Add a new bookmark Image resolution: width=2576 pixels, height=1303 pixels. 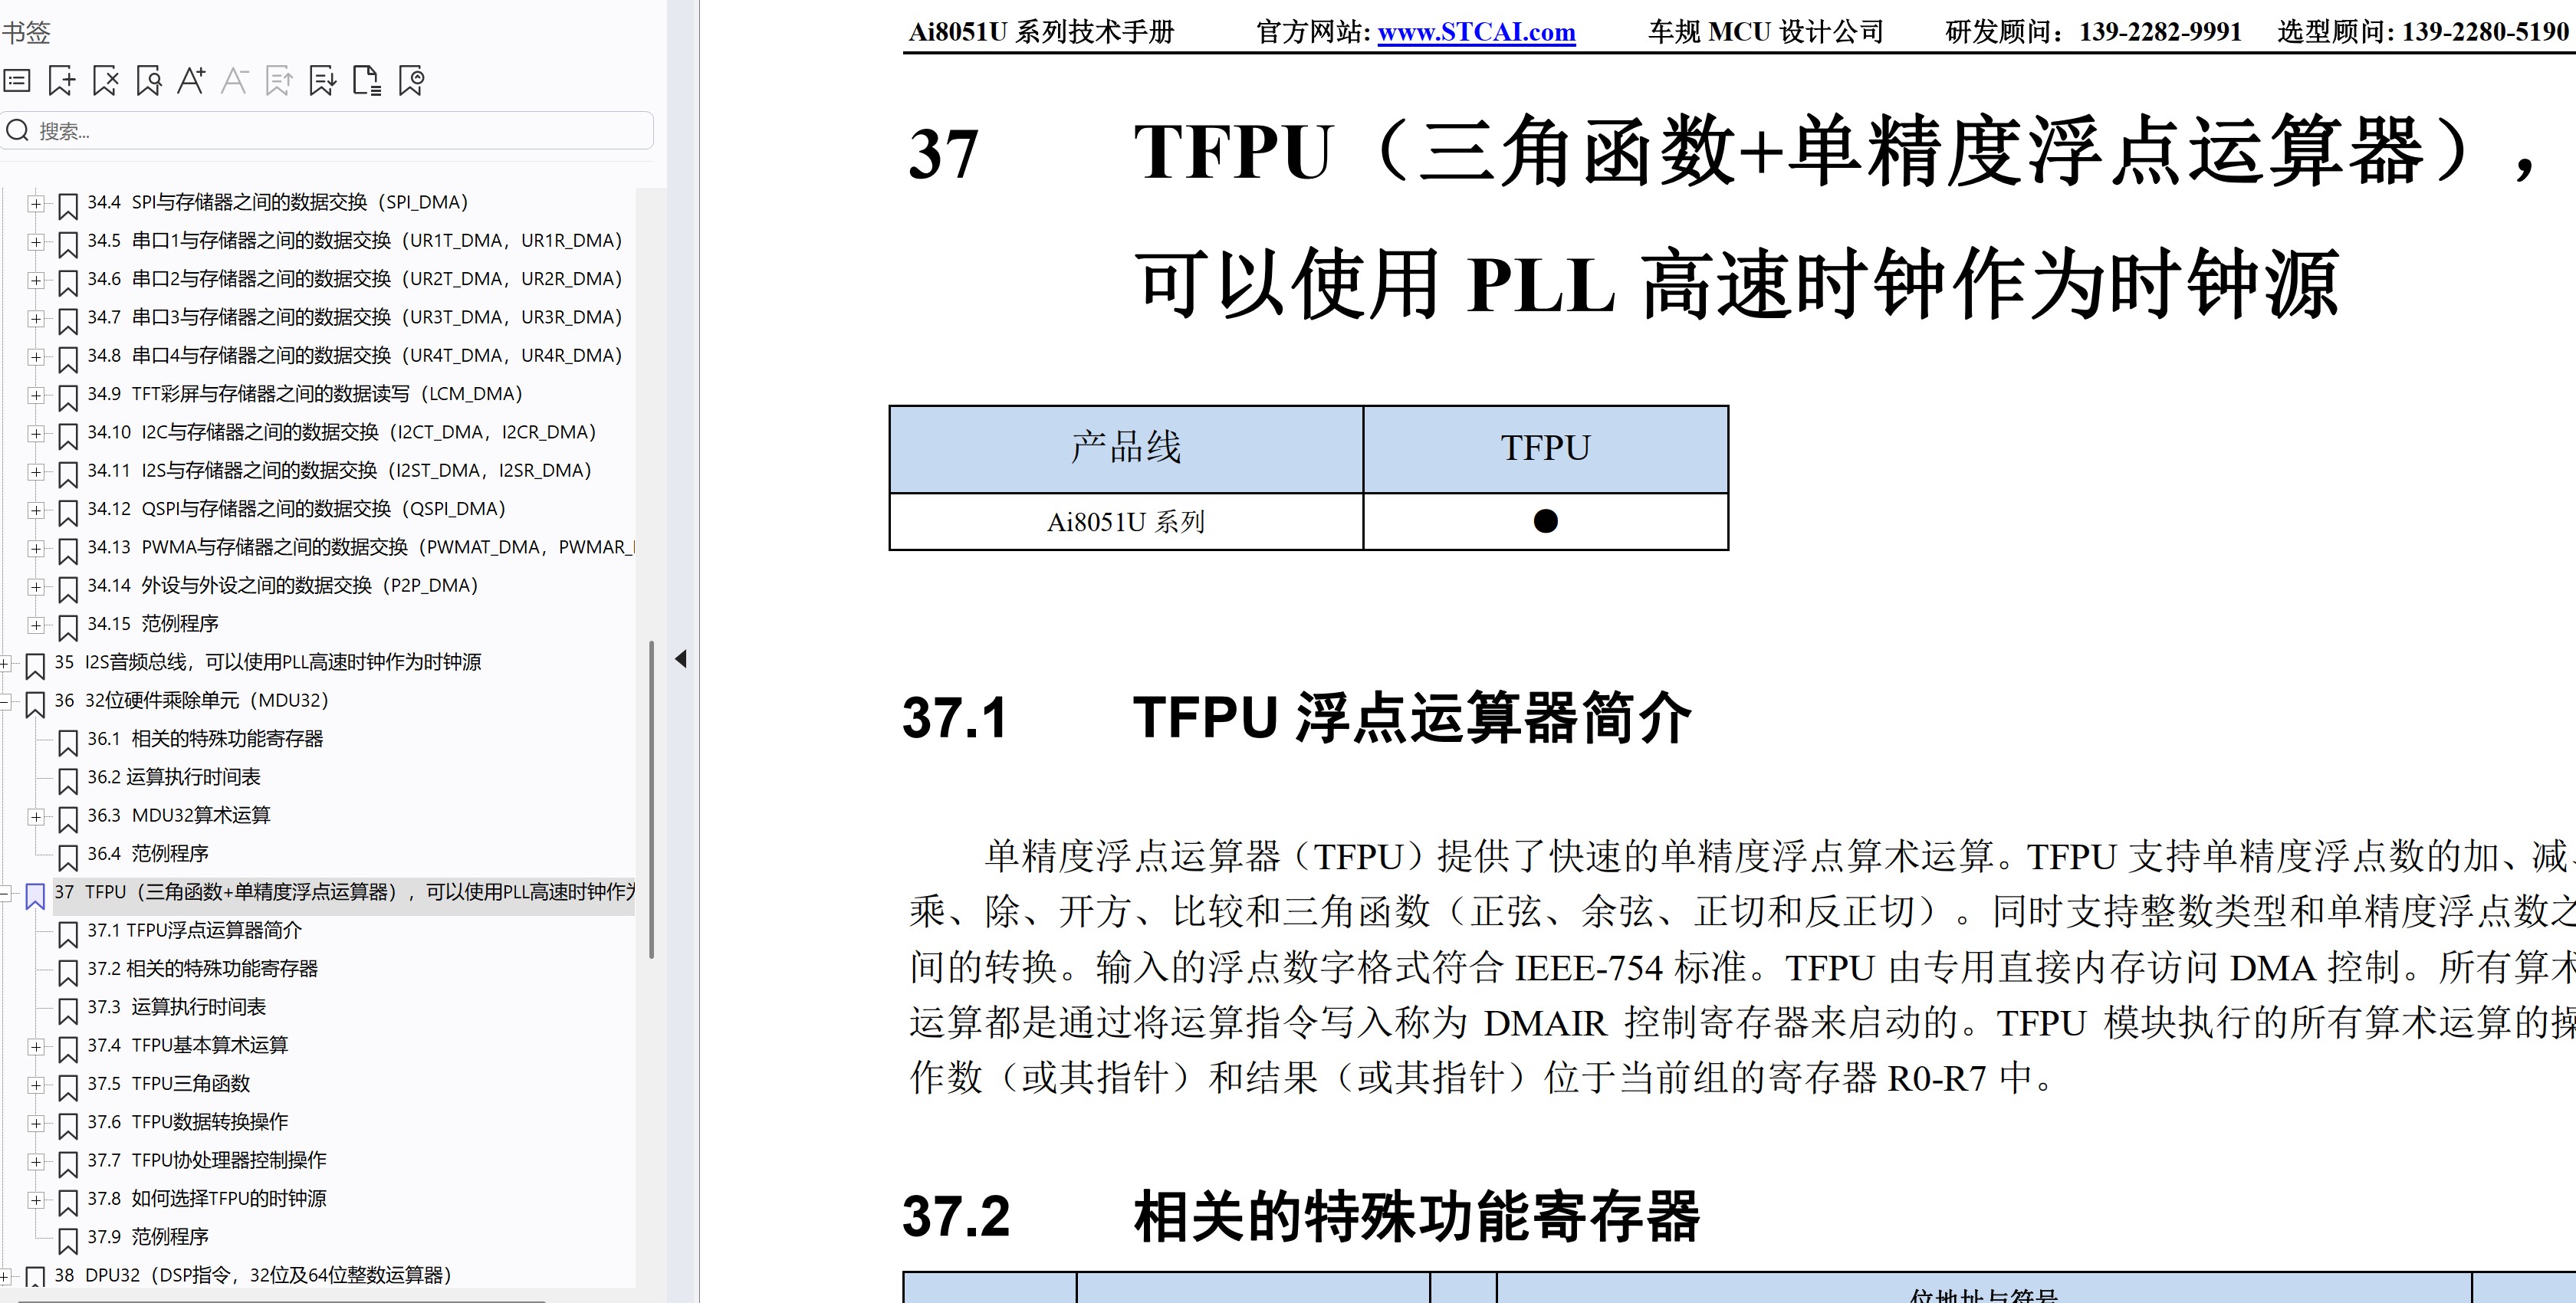[x=61, y=81]
